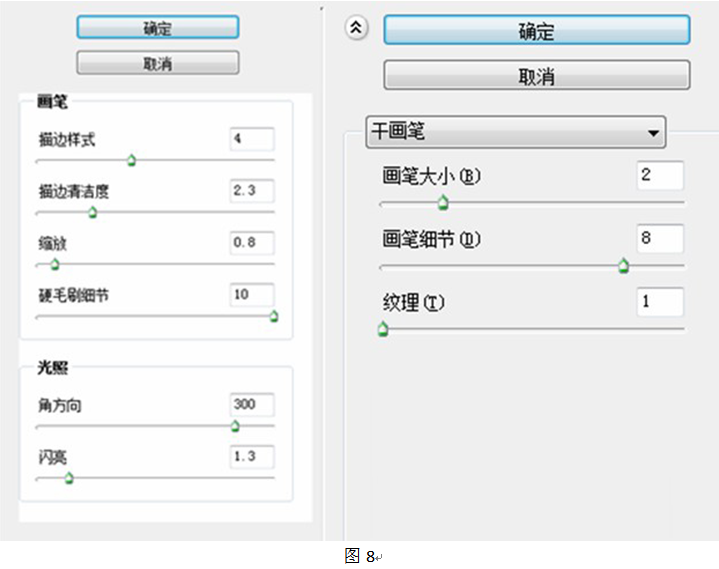Click the left panel 取消 button
The width and height of the screenshot is (719, 569).
tap(158, 62)
